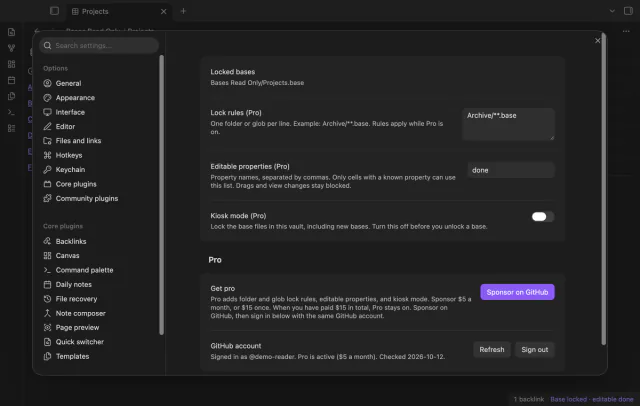The image size is (640, 406).
Task: Click the Templates copy icon
Action: (x=47, y=356)
